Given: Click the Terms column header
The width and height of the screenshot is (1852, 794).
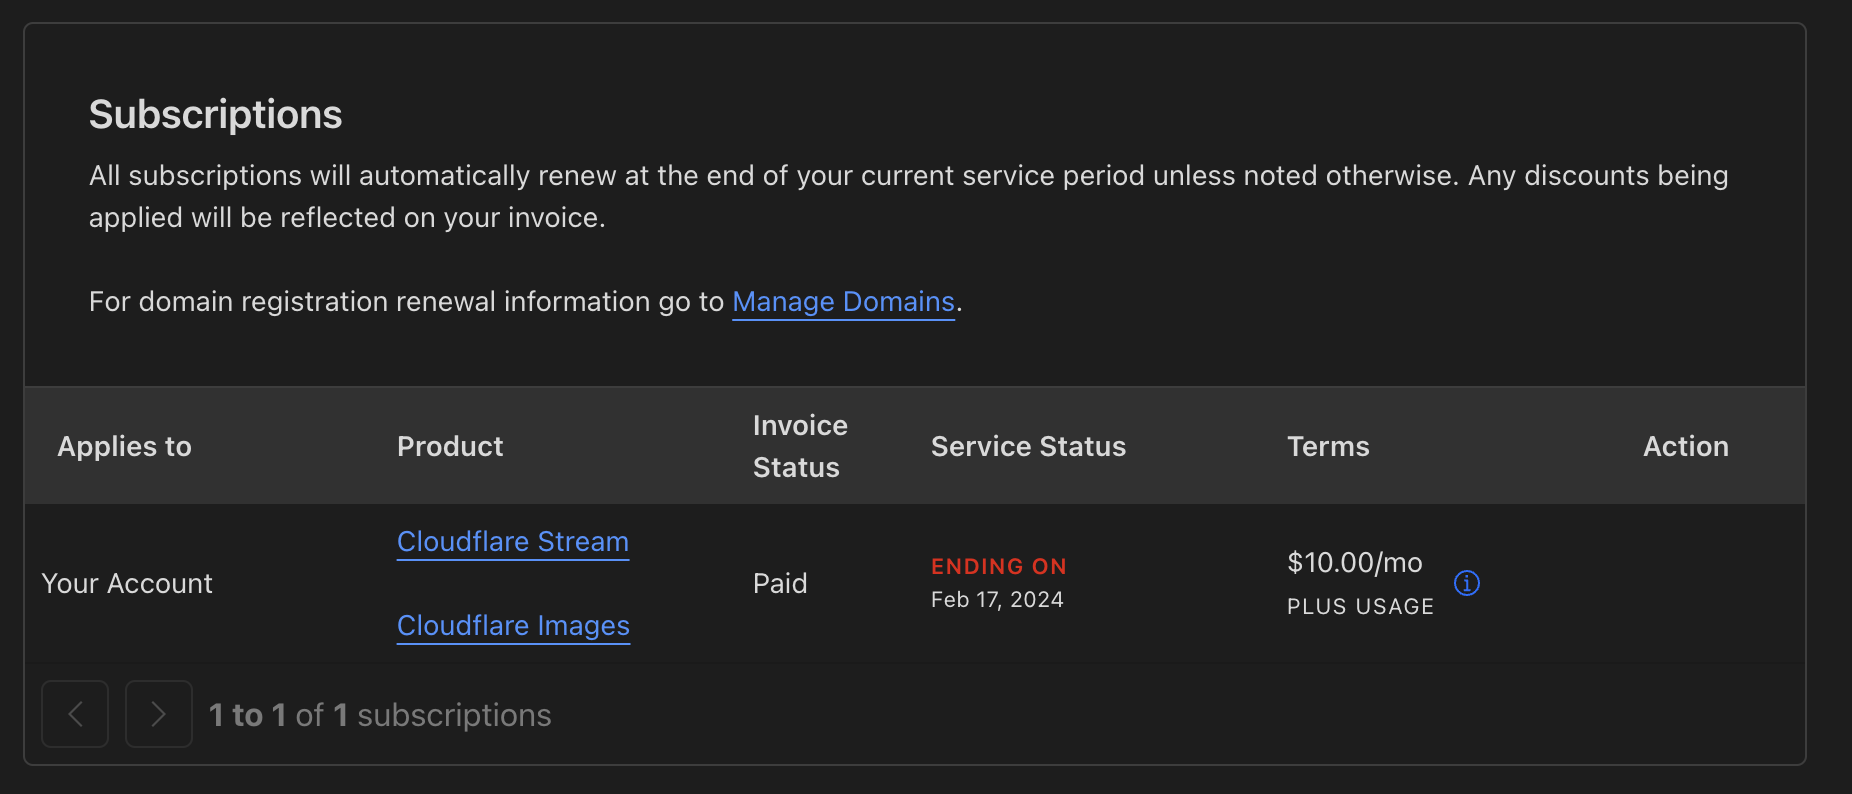Looking at the screenshot, I should 1328,446.
